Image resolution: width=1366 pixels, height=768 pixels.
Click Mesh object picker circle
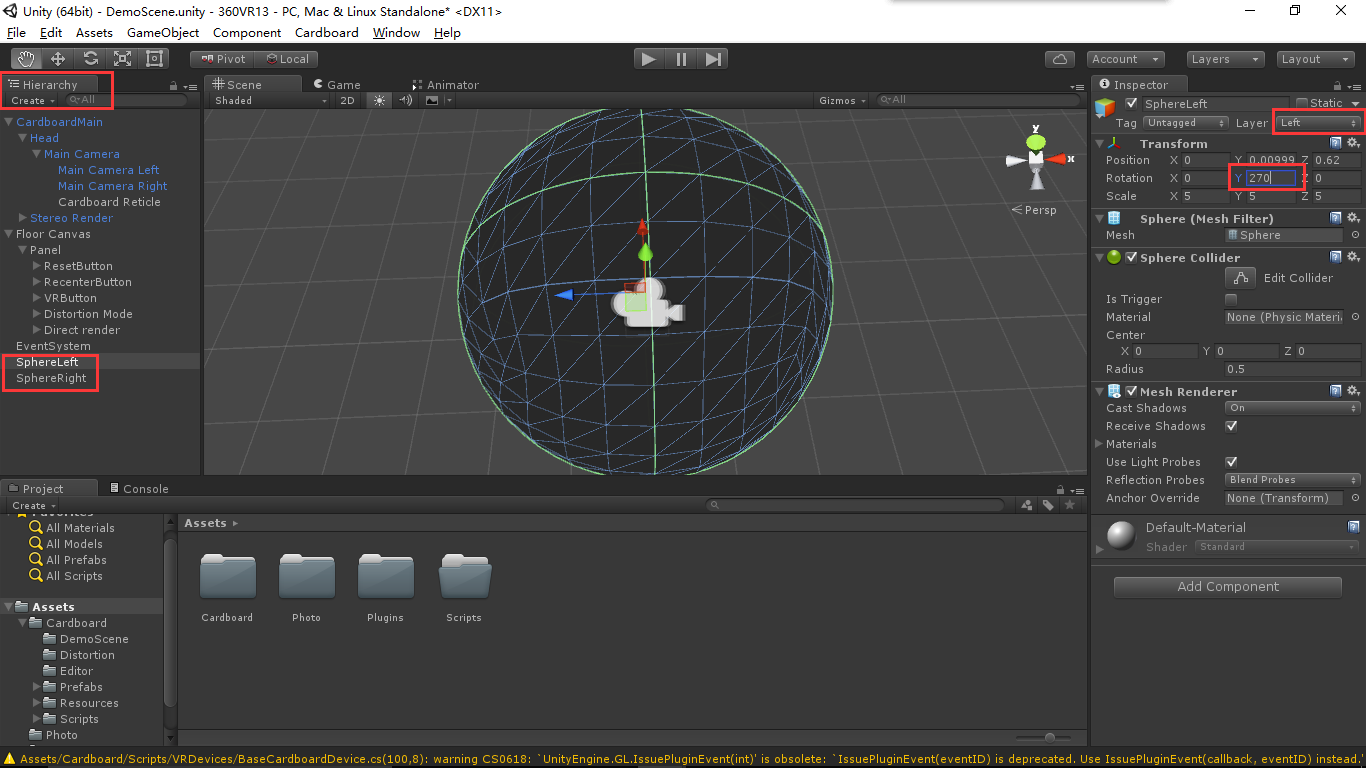pyautogui.click(x=1355, y=235)
